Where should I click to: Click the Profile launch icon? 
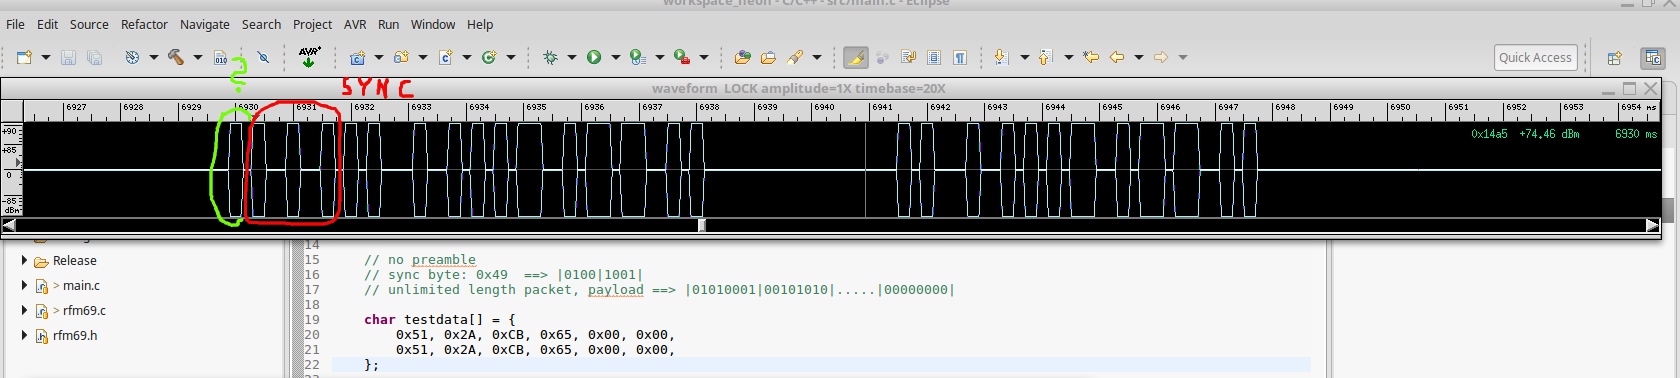pos(638,57)
